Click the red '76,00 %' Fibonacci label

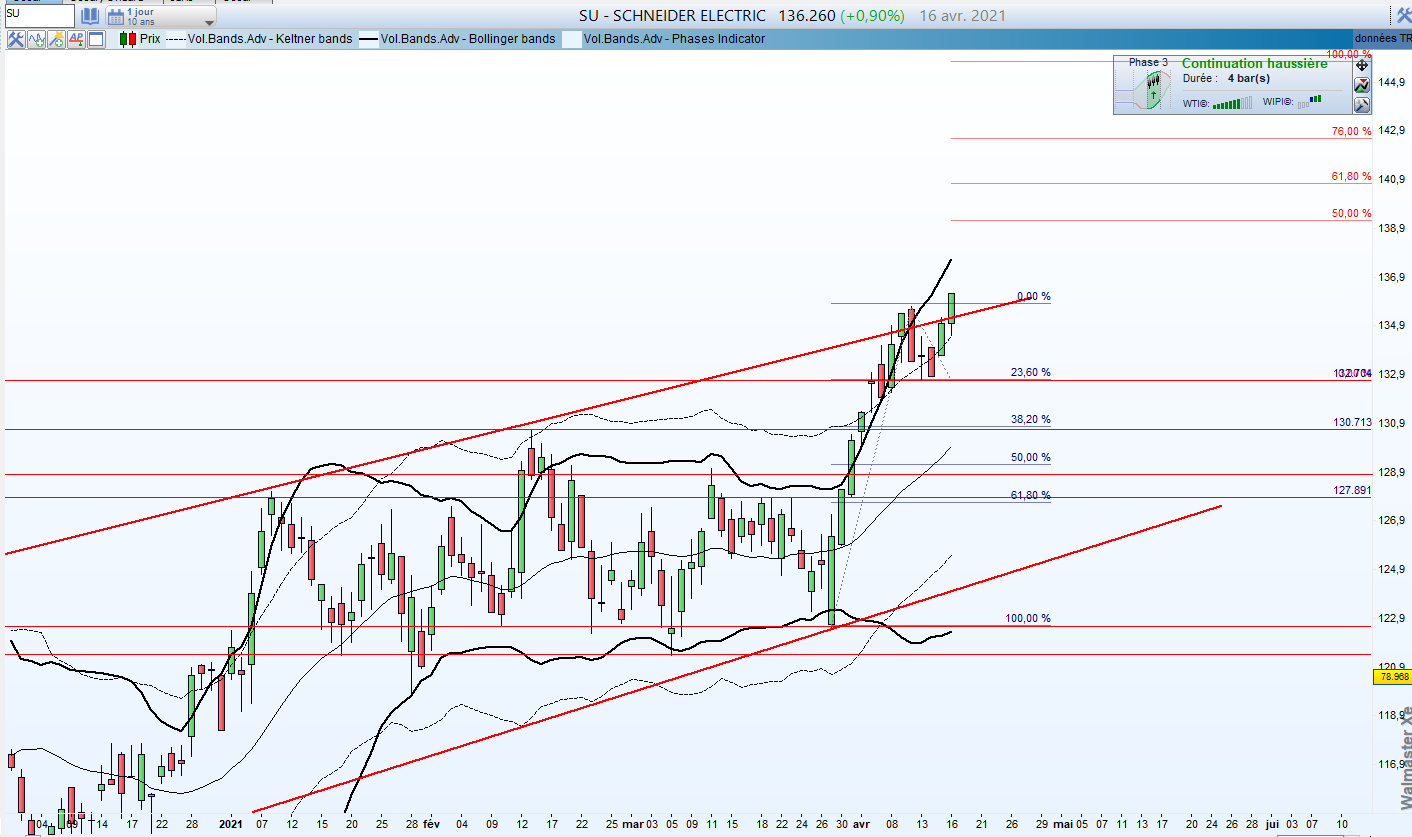click(x=1351, y=131)
